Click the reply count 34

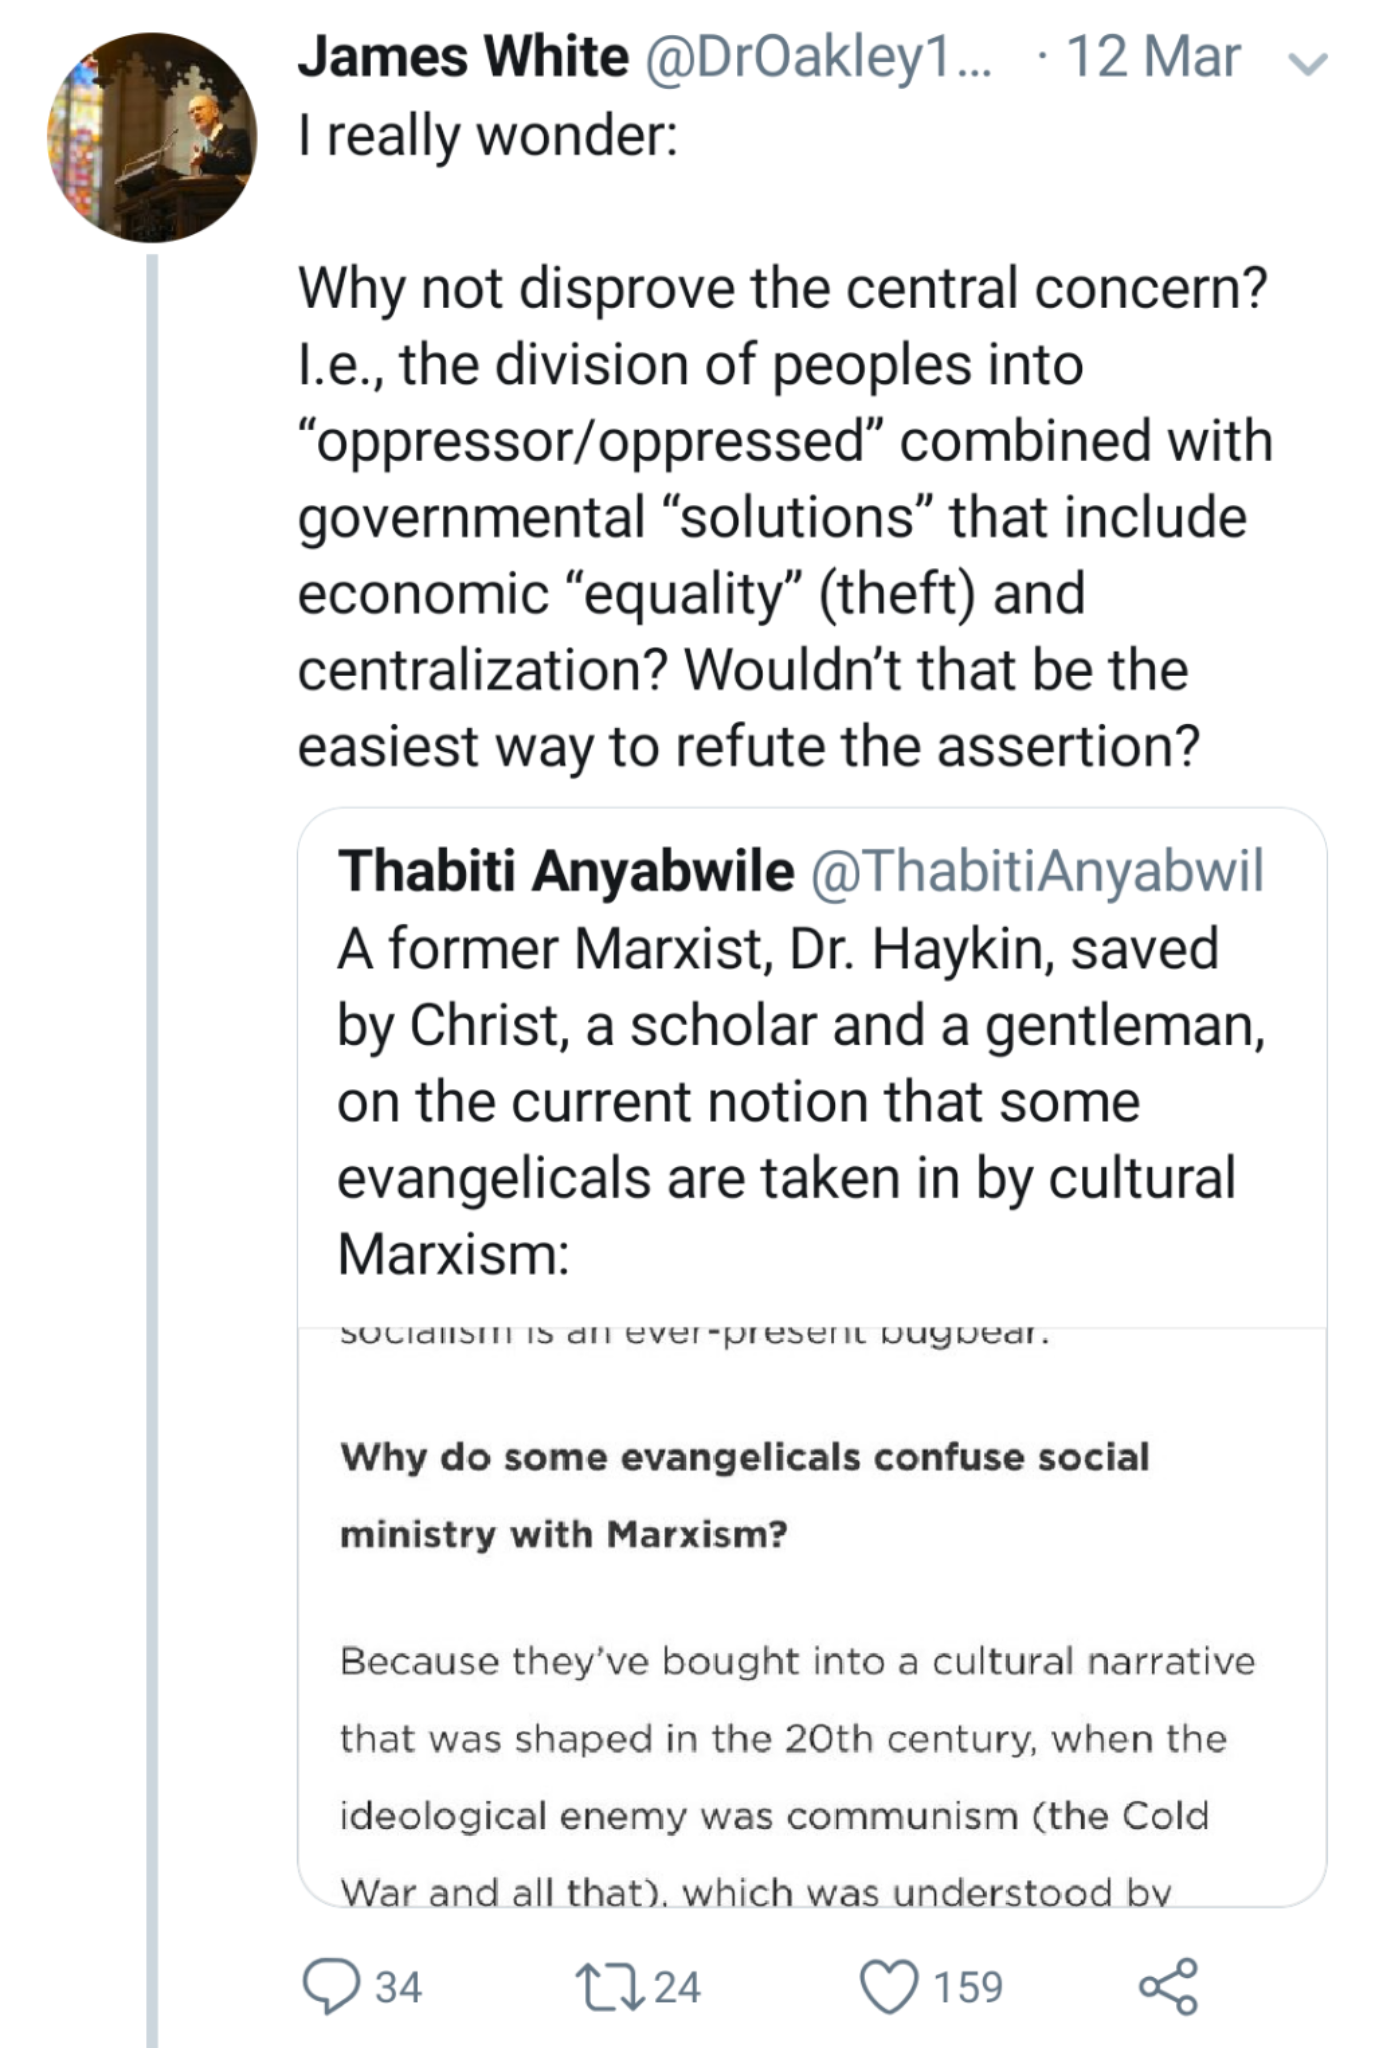tap(398, 1987)
